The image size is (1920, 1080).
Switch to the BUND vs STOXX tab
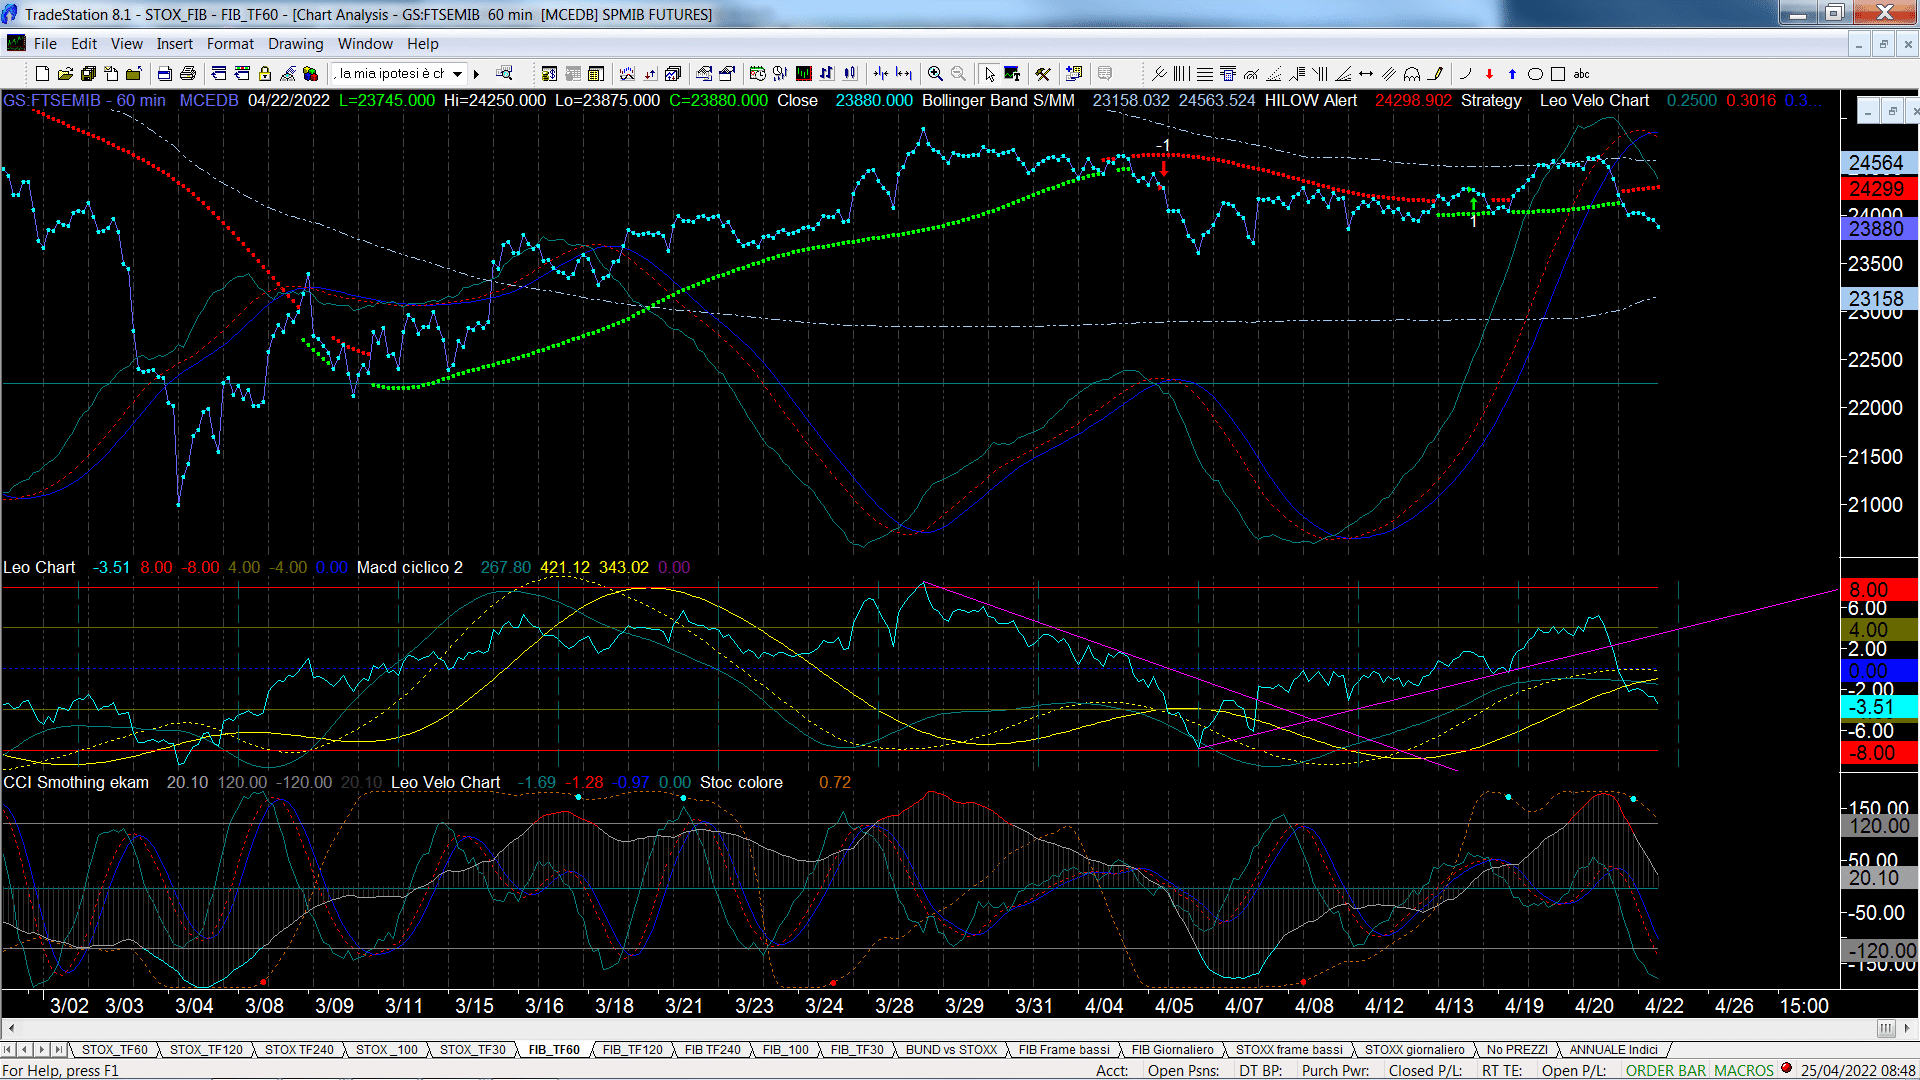[x=951, y=1050]
